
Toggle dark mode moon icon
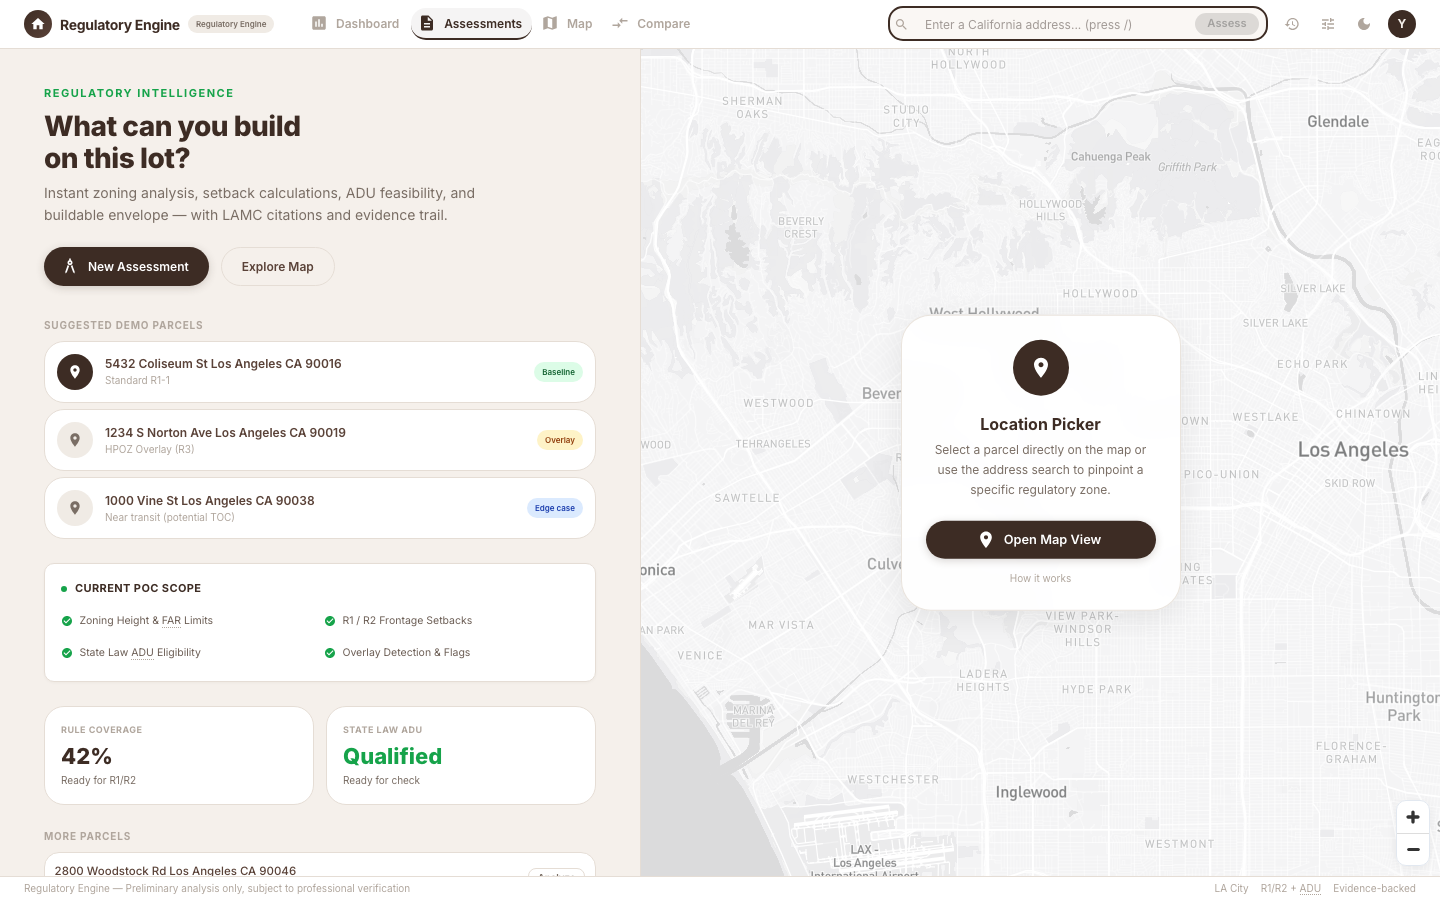(x=1364, y=24)
